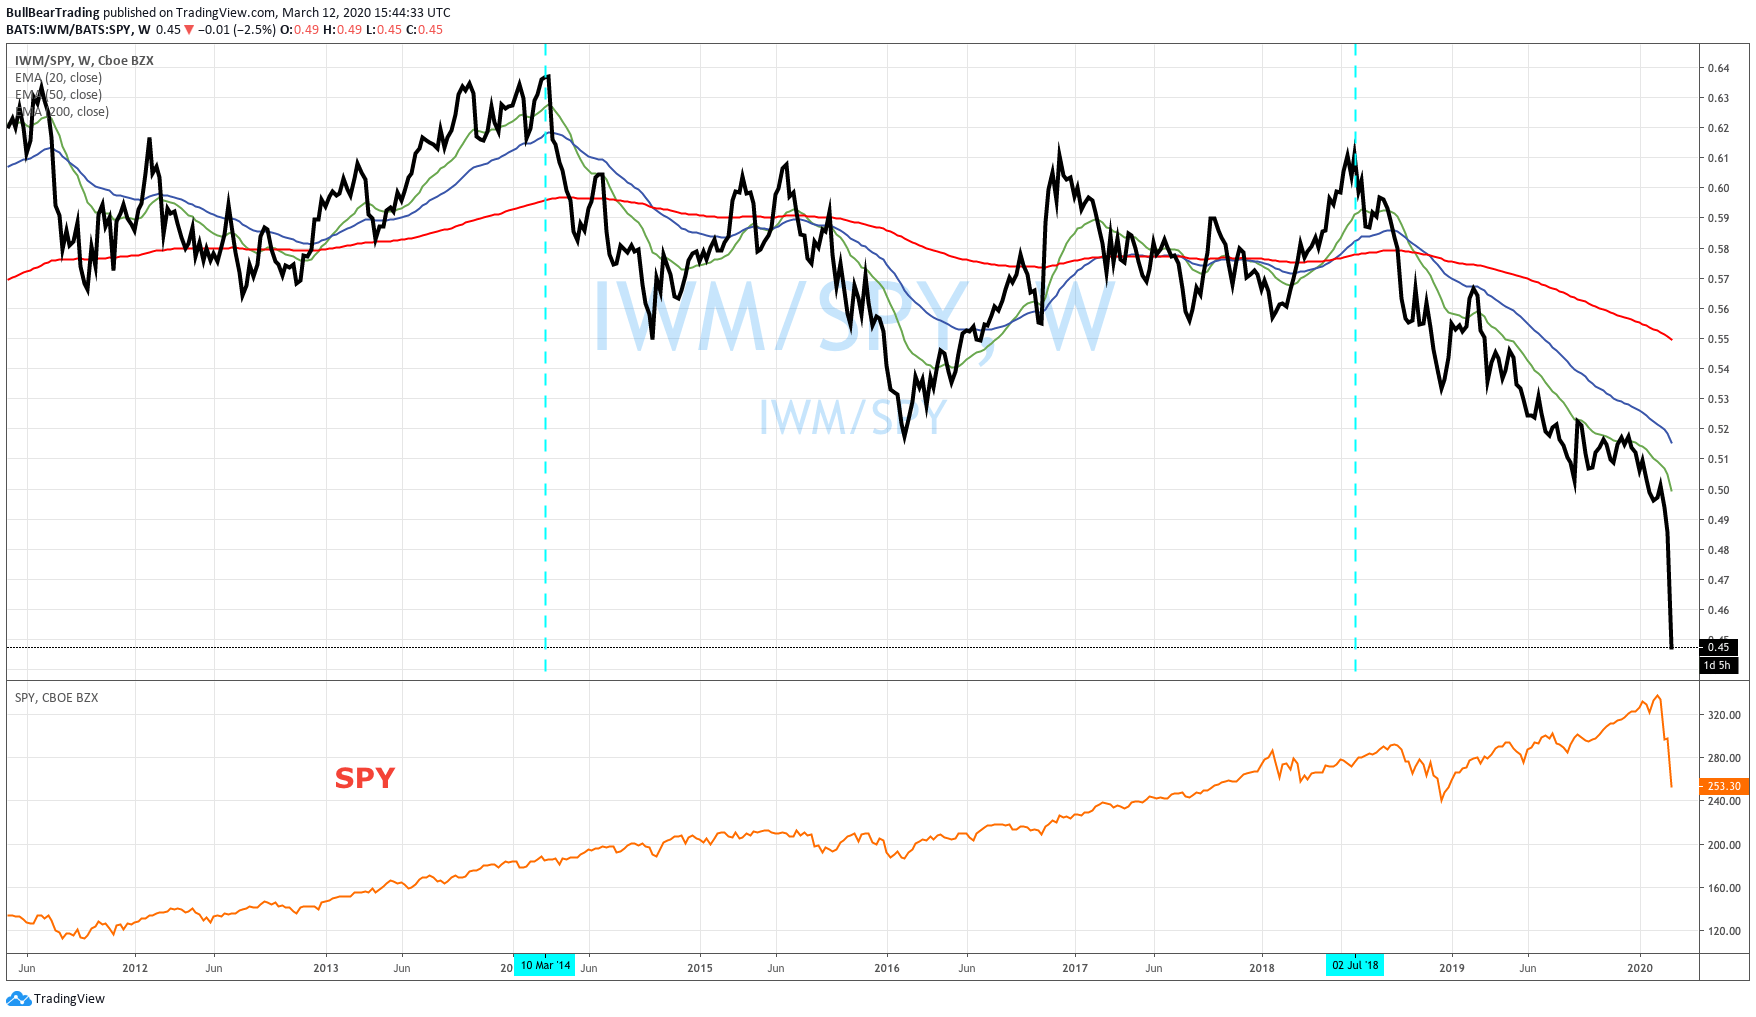Select the EMA (50, close) indicator label
This screenshot has width=1756, height=1017.
click(58, 95)
